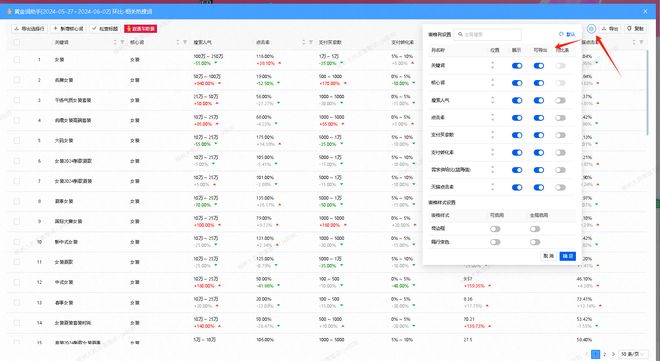Viewport: 660px width, 361px height.
Task: Click the next page chevron in pagination
Action: point(613,354)
